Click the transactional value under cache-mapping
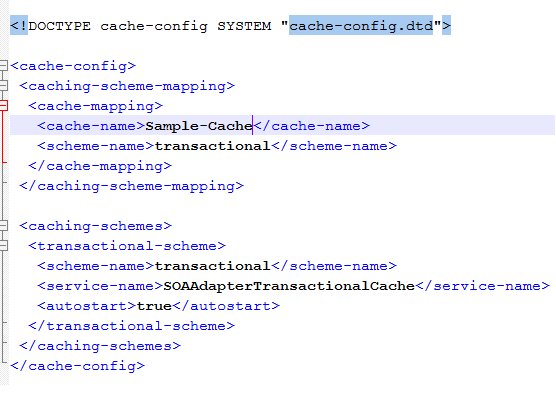Screen dimensions: 556x395 (x=213, y=146)
